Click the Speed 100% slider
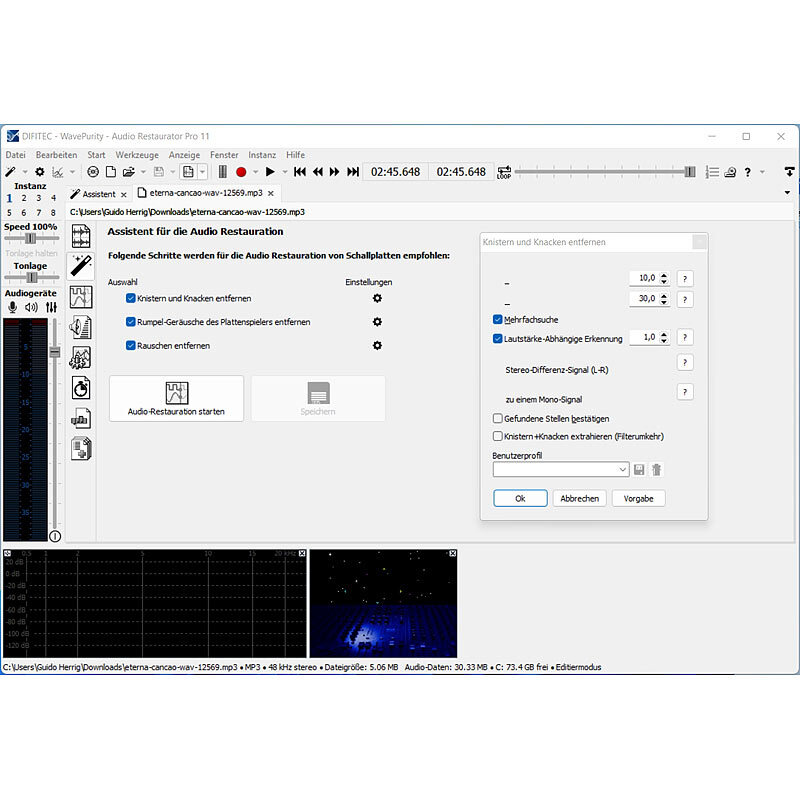The image size is (800, 800). point(30,239)
